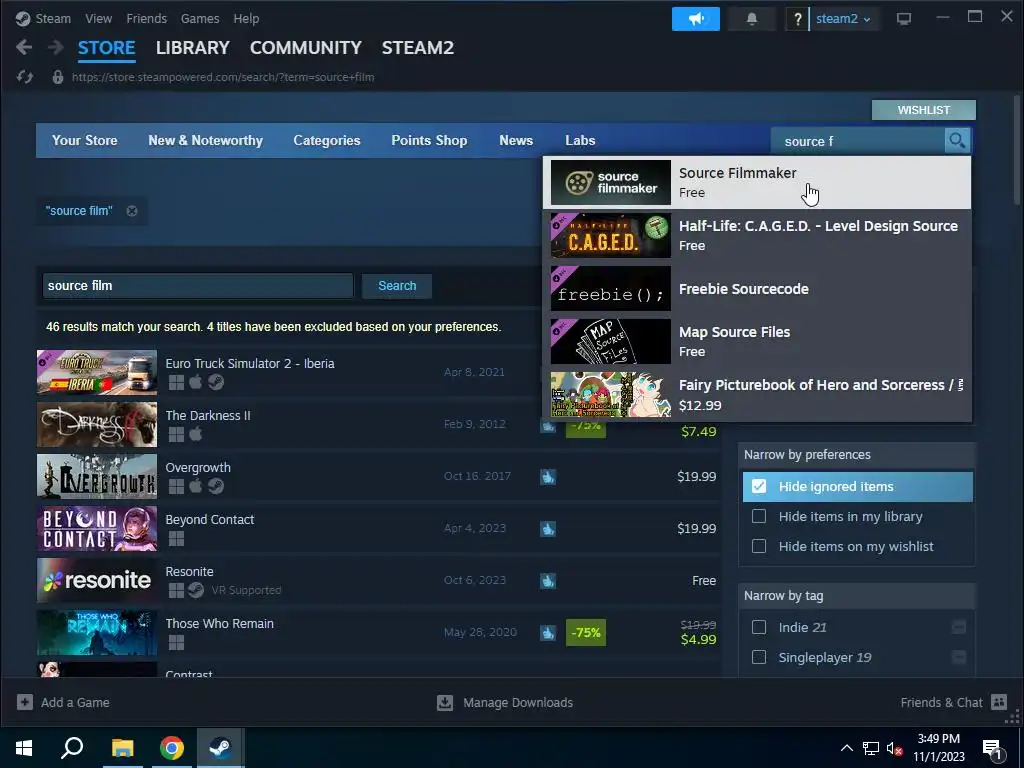Switch to the LIBRARY tab
1024x768 pixels.
click(193, 48)
